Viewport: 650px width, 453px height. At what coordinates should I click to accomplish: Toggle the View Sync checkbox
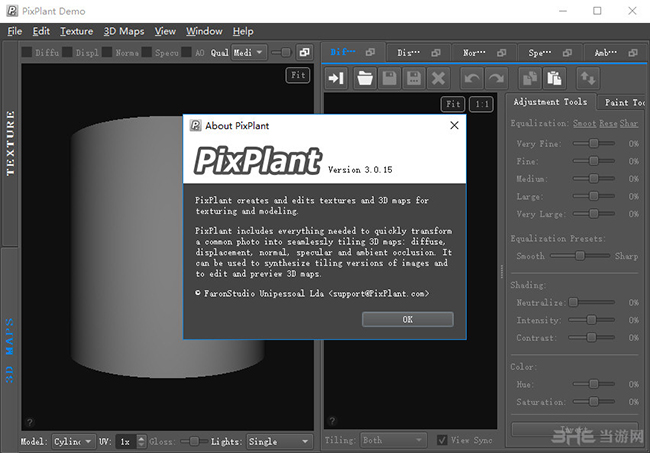[442, 440]
